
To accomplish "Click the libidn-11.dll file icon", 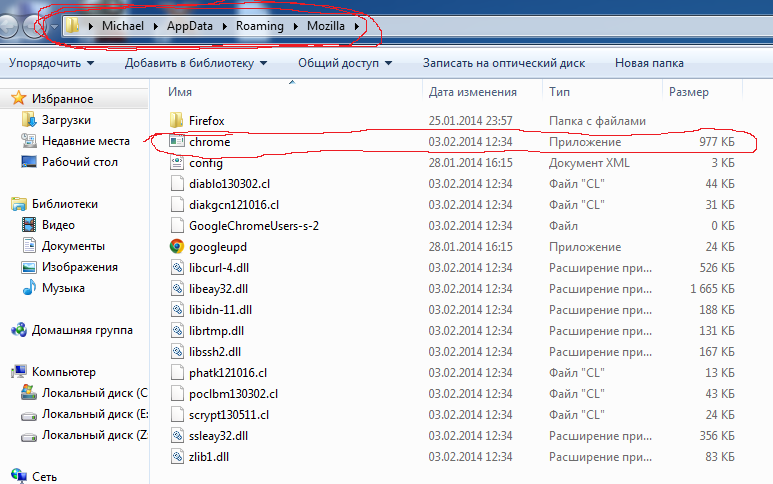I will [177, 310].
